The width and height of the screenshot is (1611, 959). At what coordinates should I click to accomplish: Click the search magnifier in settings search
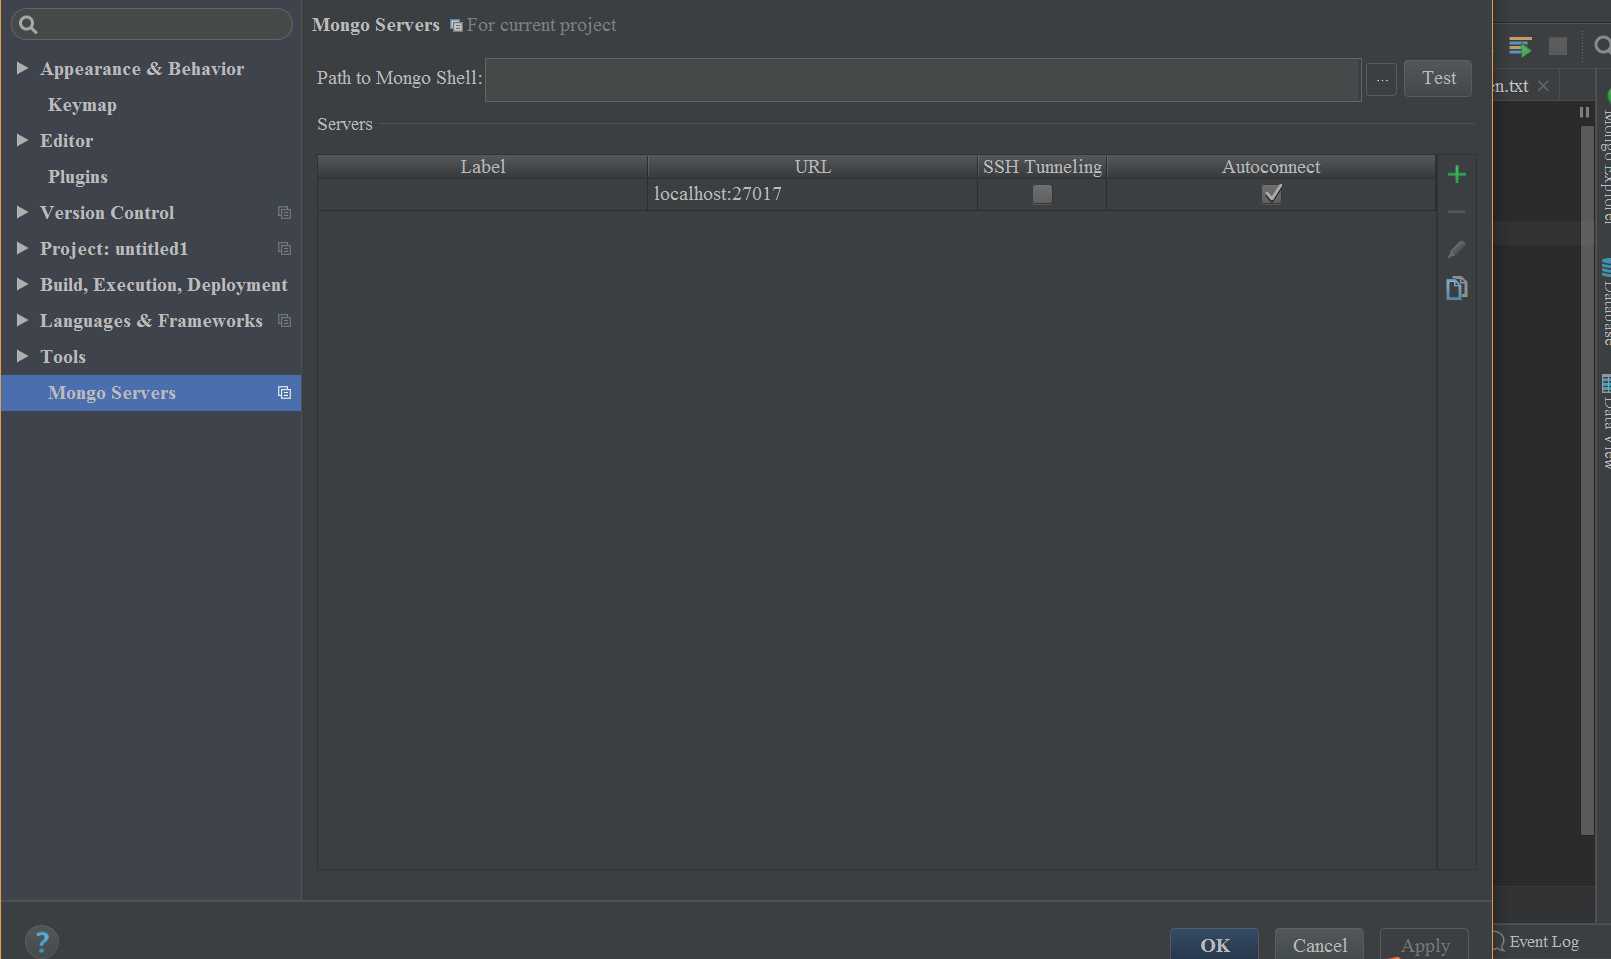point(28,25)
